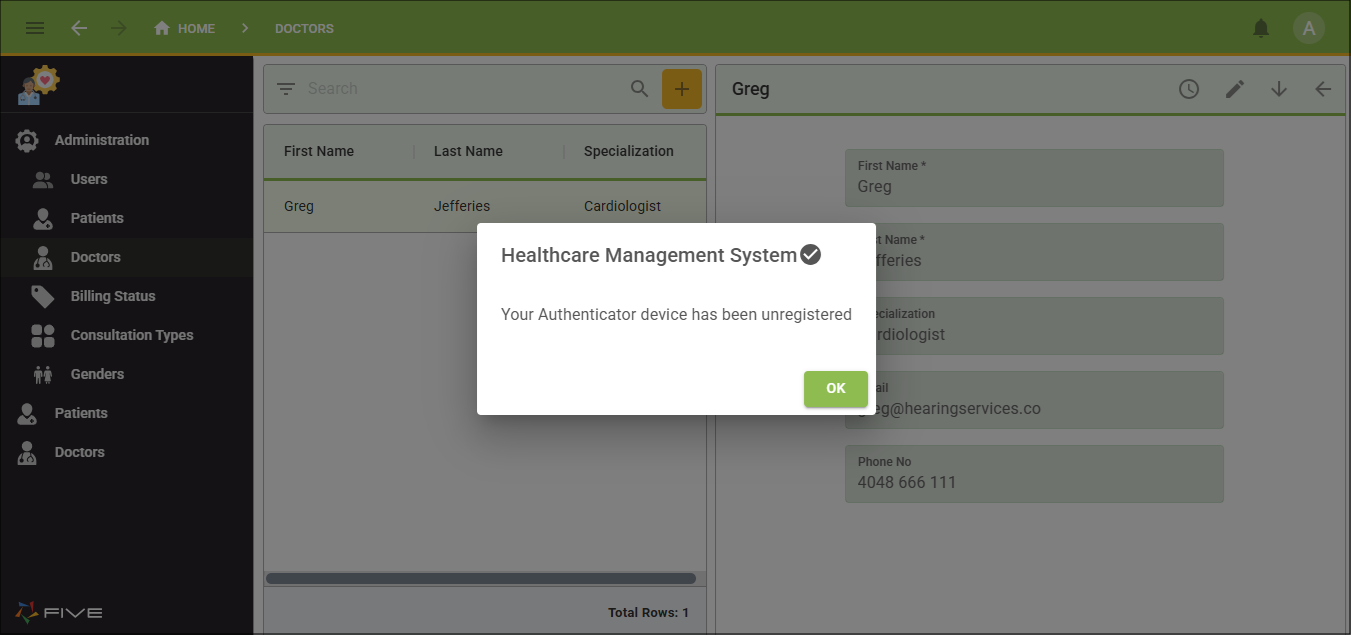Select the Cardiologist row checkmark badge in dialog
The height and width of the screenshot is (635, 1351).
tap(810, 254)
